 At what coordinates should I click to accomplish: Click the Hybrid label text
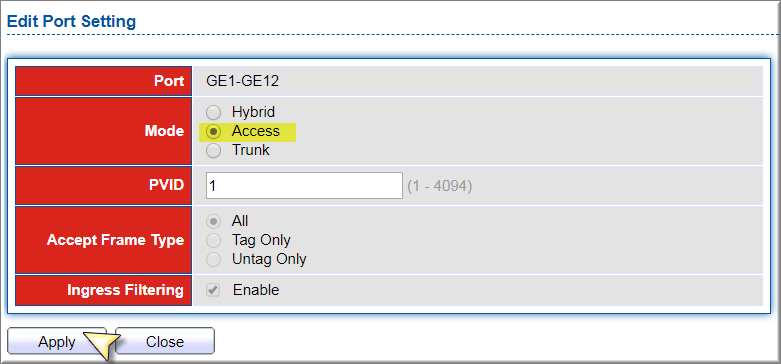pos(253,112)
